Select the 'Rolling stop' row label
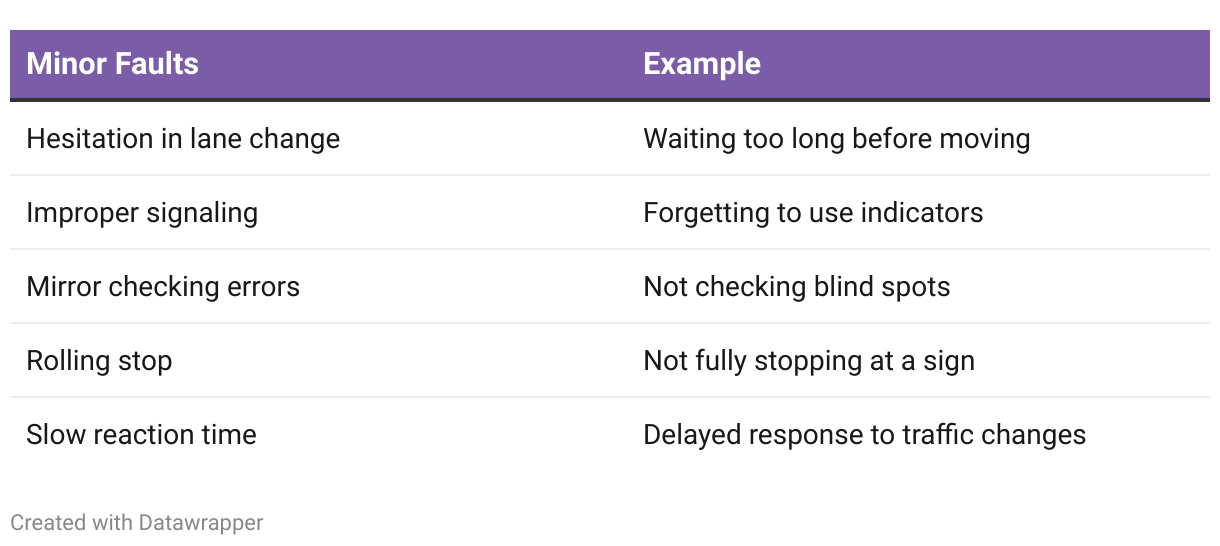Viewport: 1220px width, 546px height. coord(99,360)
